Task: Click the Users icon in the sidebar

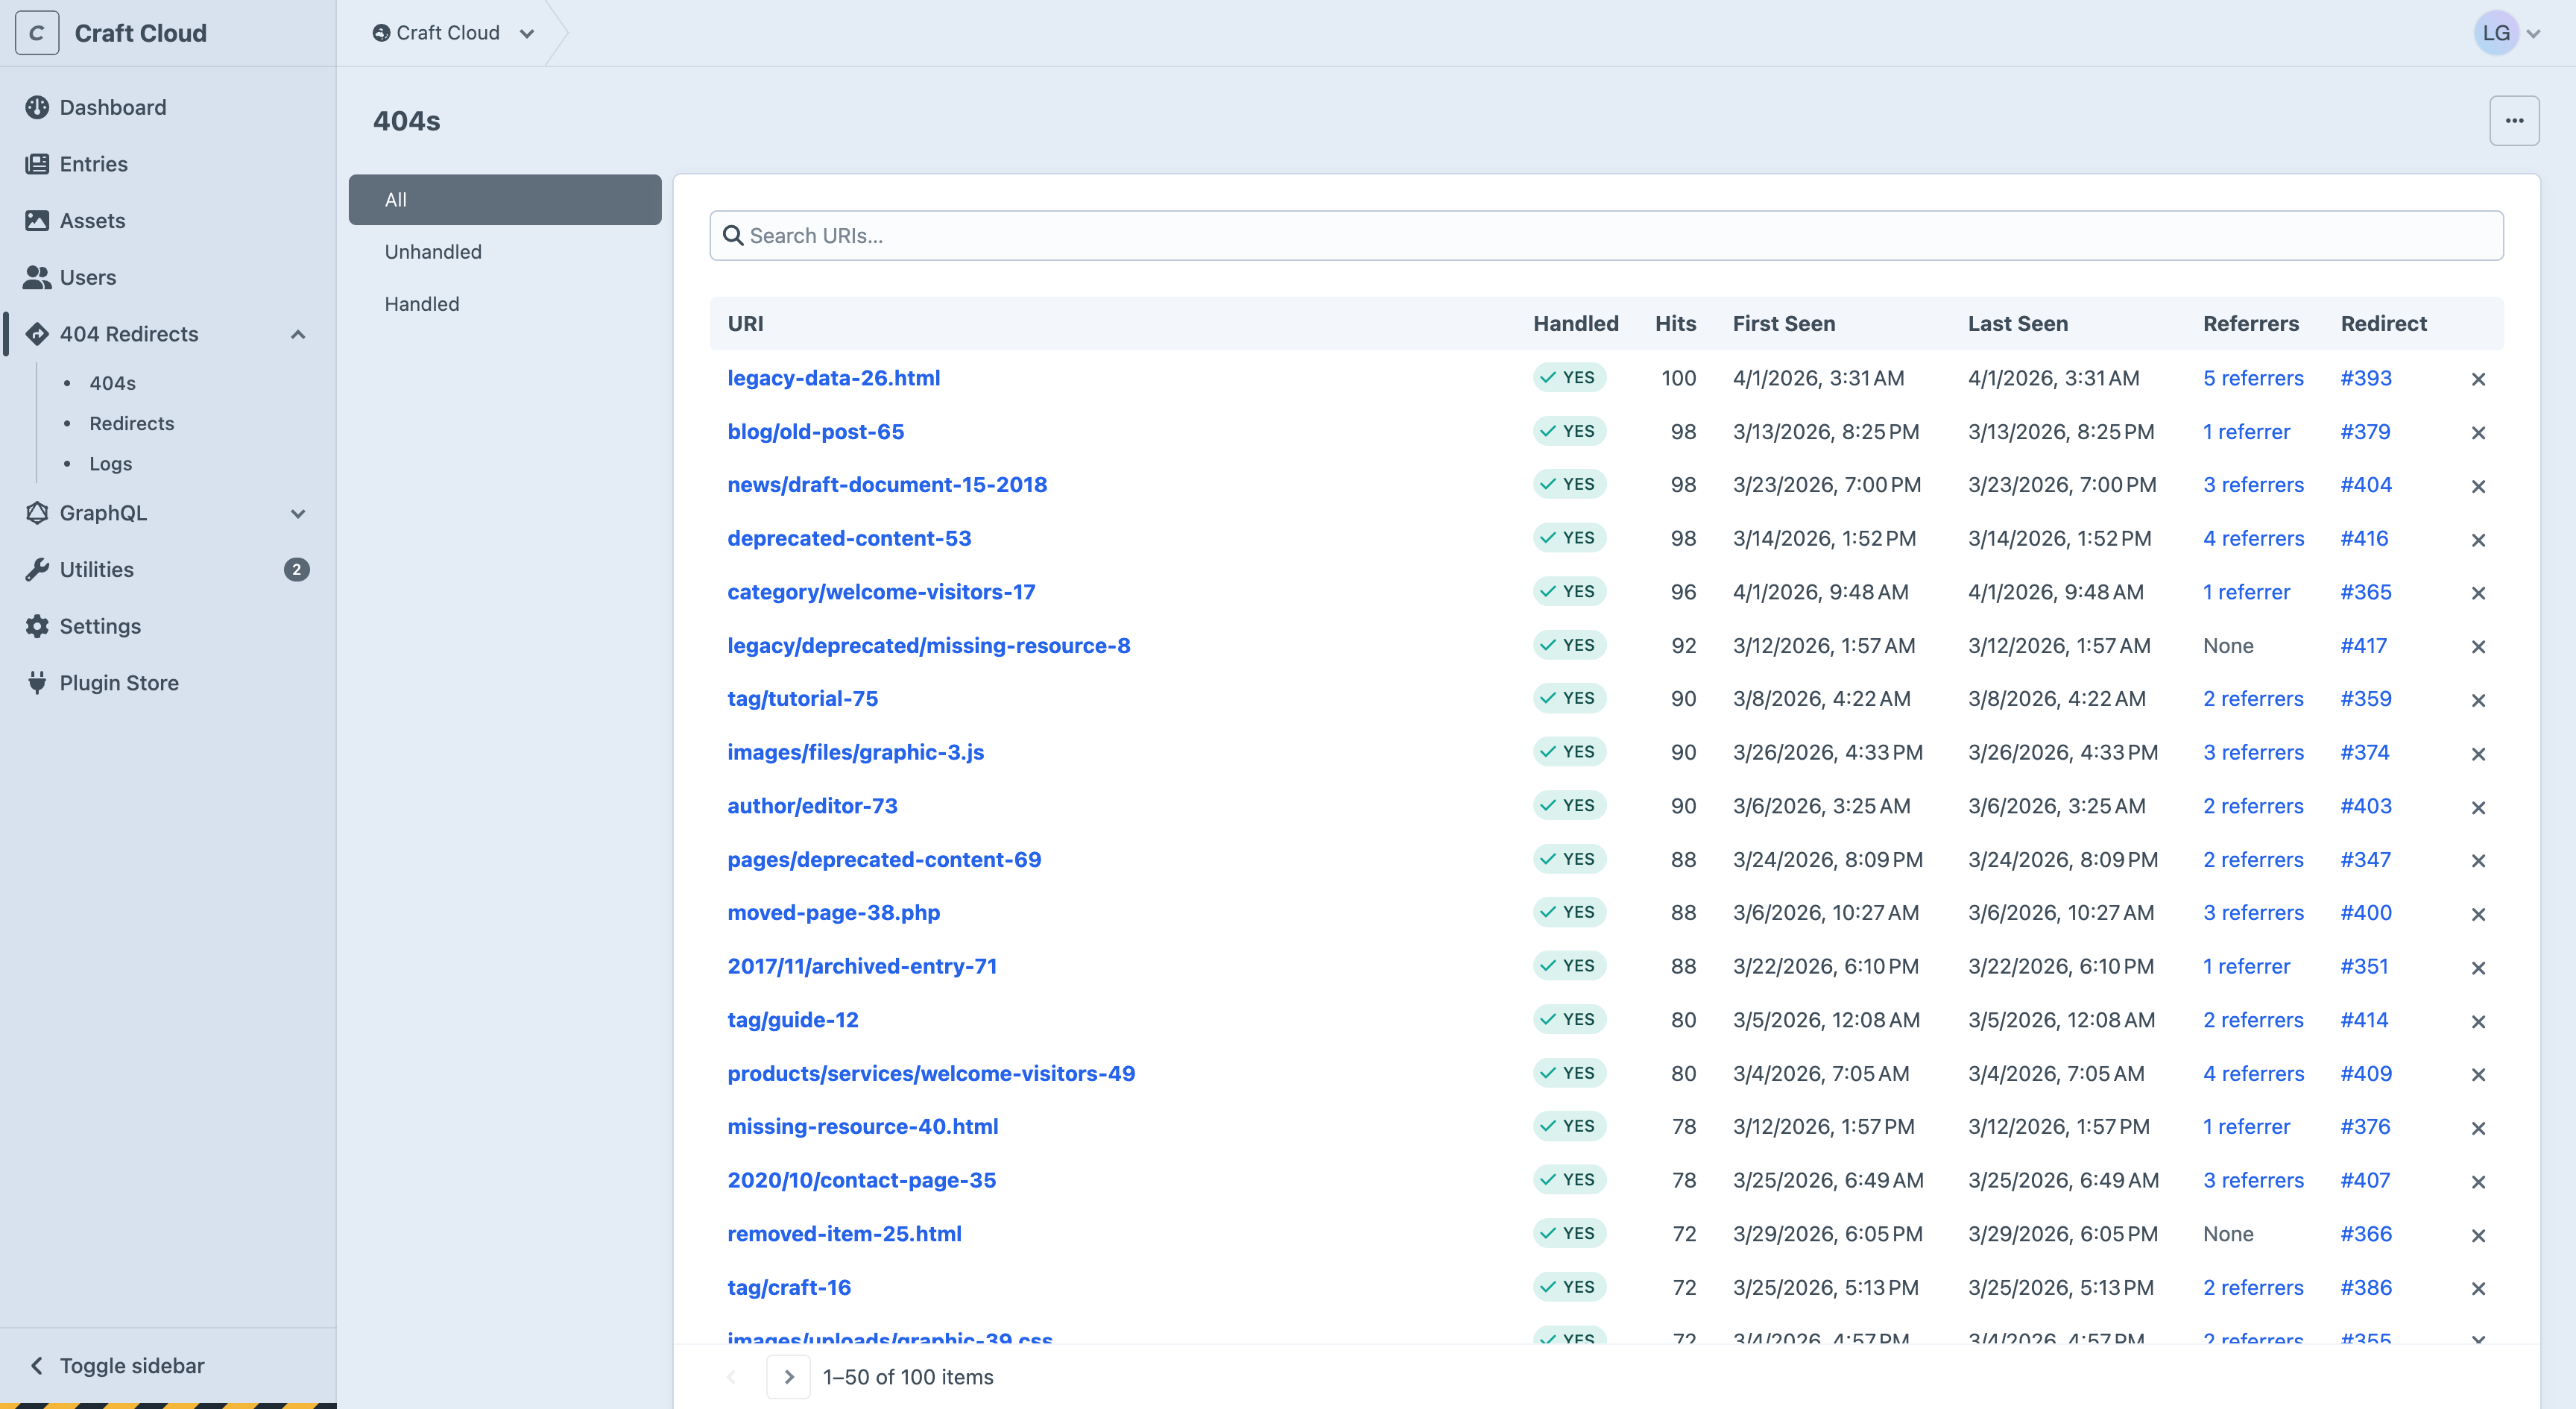Action: (x=38, y=277)
